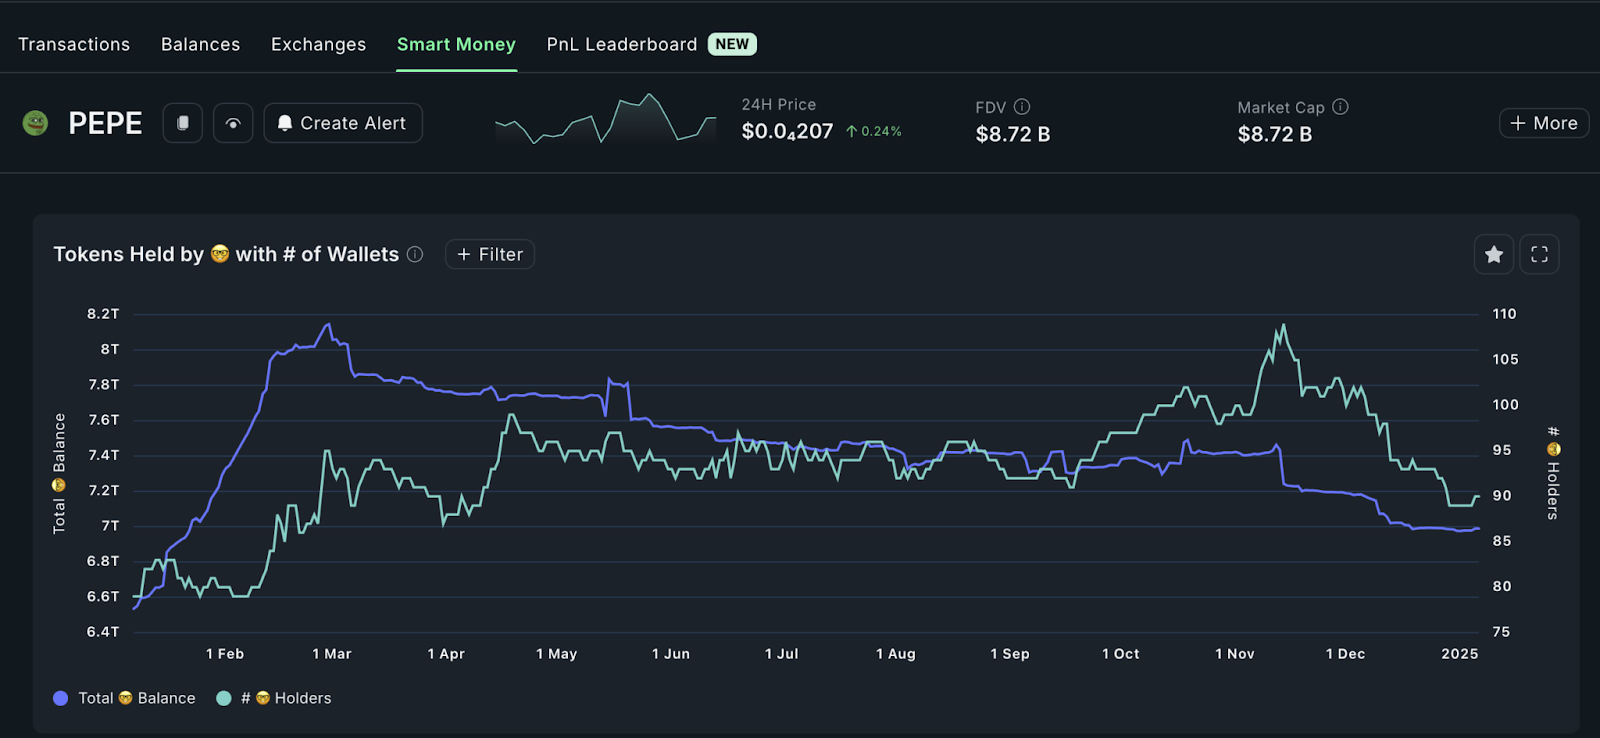Click the 8.2T left axis label

(103, 314)
